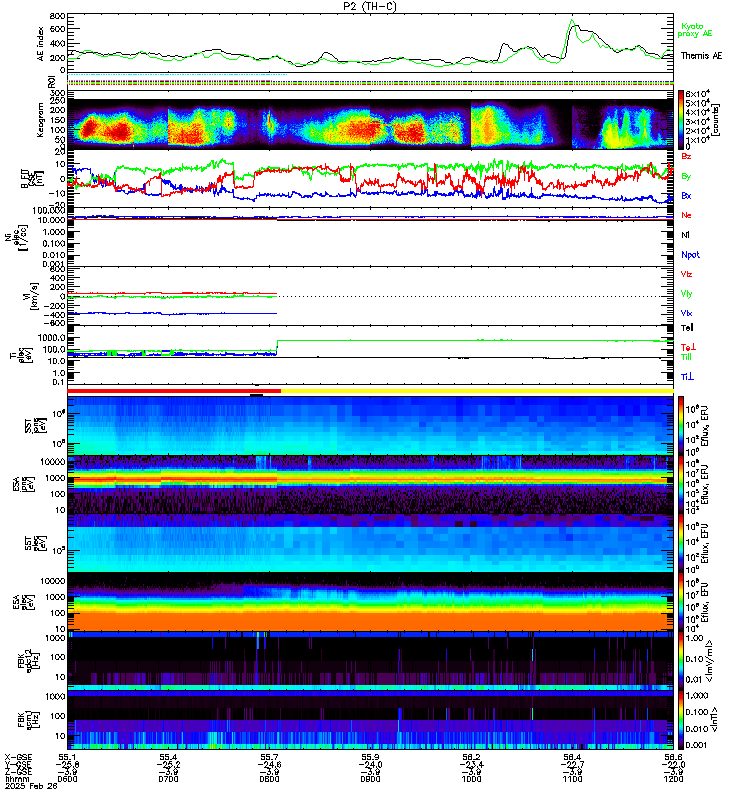Select the green "Kyoto proxy AE" legend label
The image size is (750, 800).
[x=694, y=30]
